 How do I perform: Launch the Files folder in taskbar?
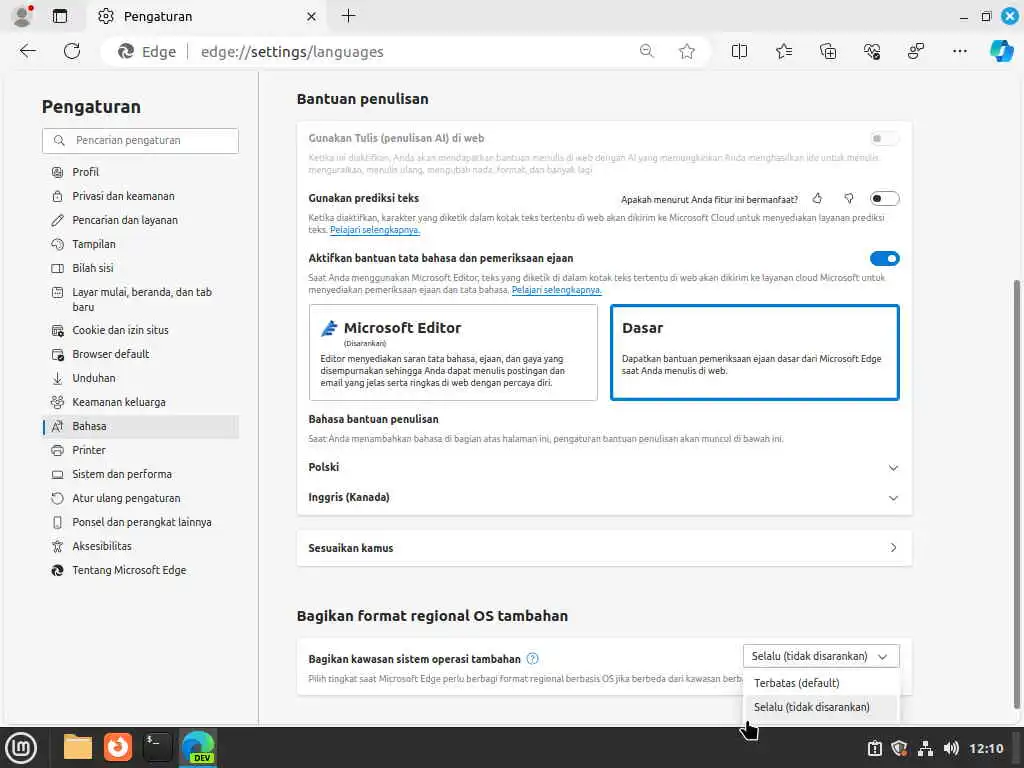(x=77, y=747)
